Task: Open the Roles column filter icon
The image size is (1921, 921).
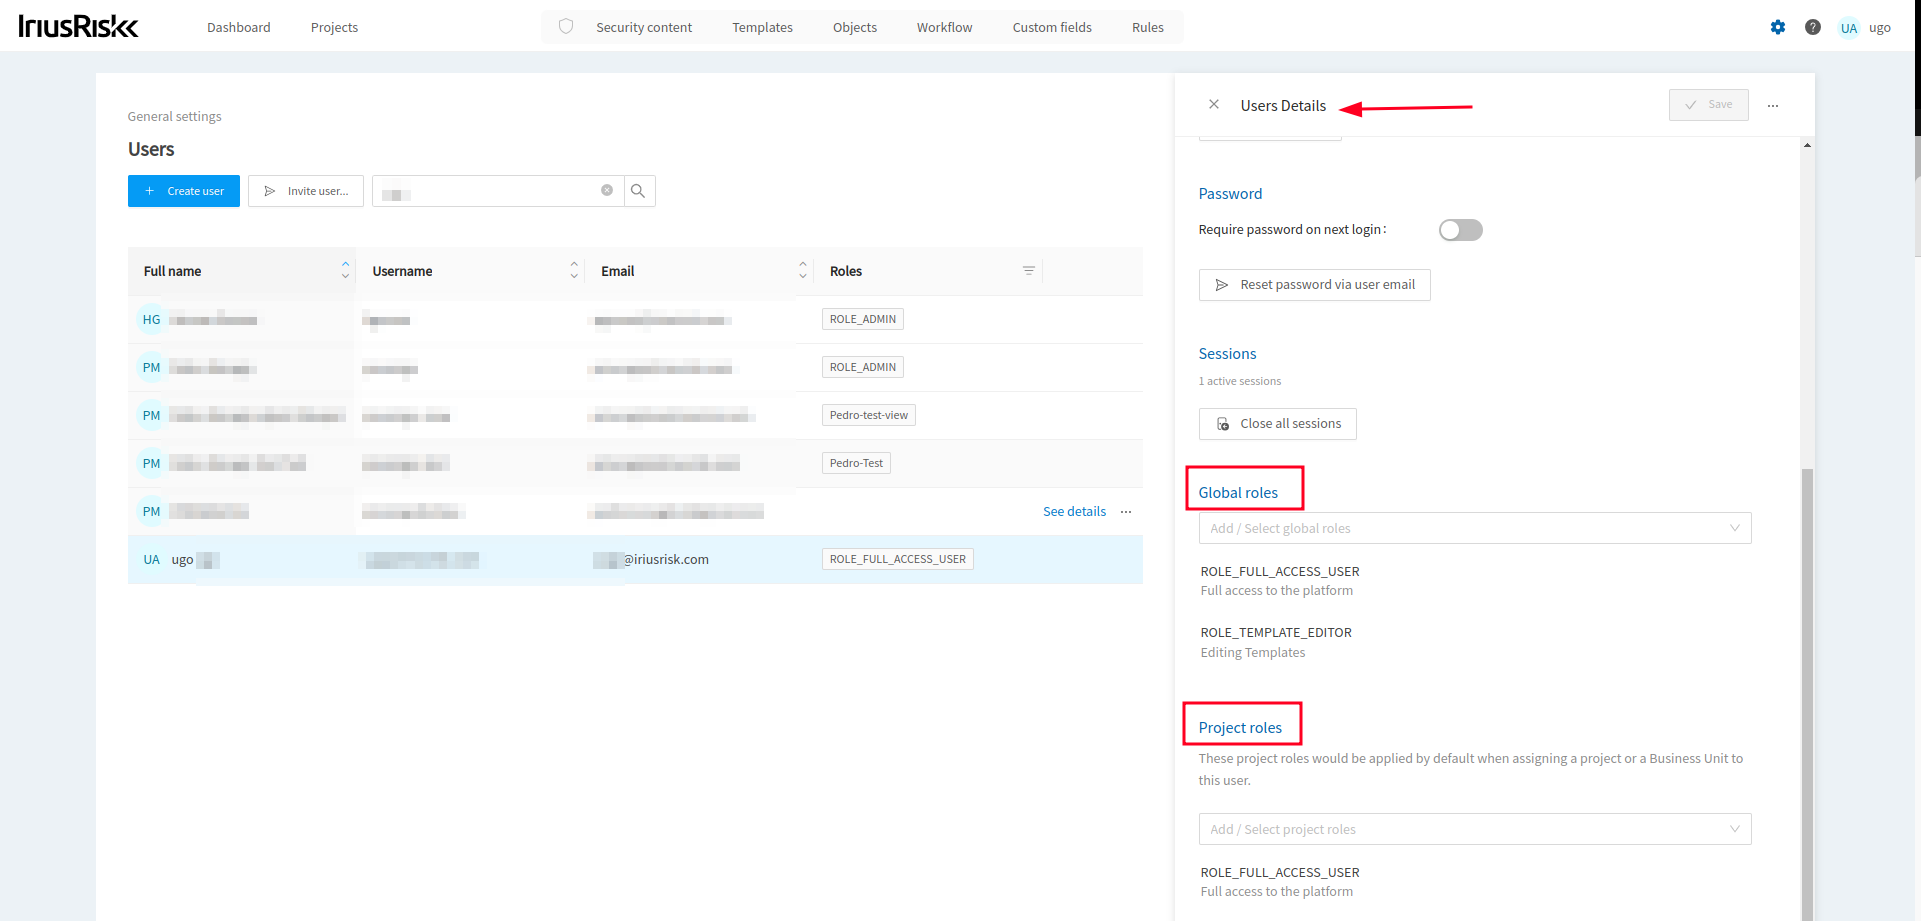Action: 1028,271
